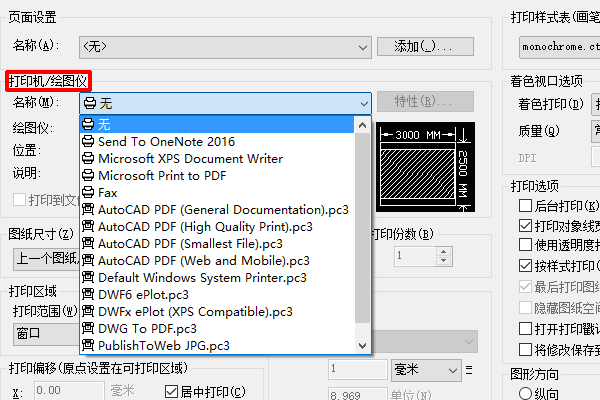Screen dimensions: 600x400
Task: Click plotter icon beside AutoCAD PDF (Web and Mobile).pc3
Action: tap(88, 260)
